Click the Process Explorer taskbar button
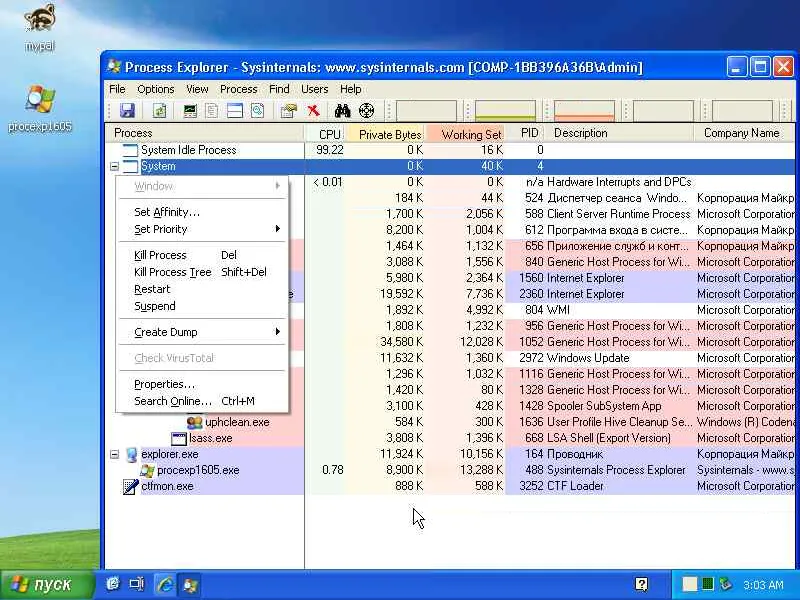 [x=190, y=585]
